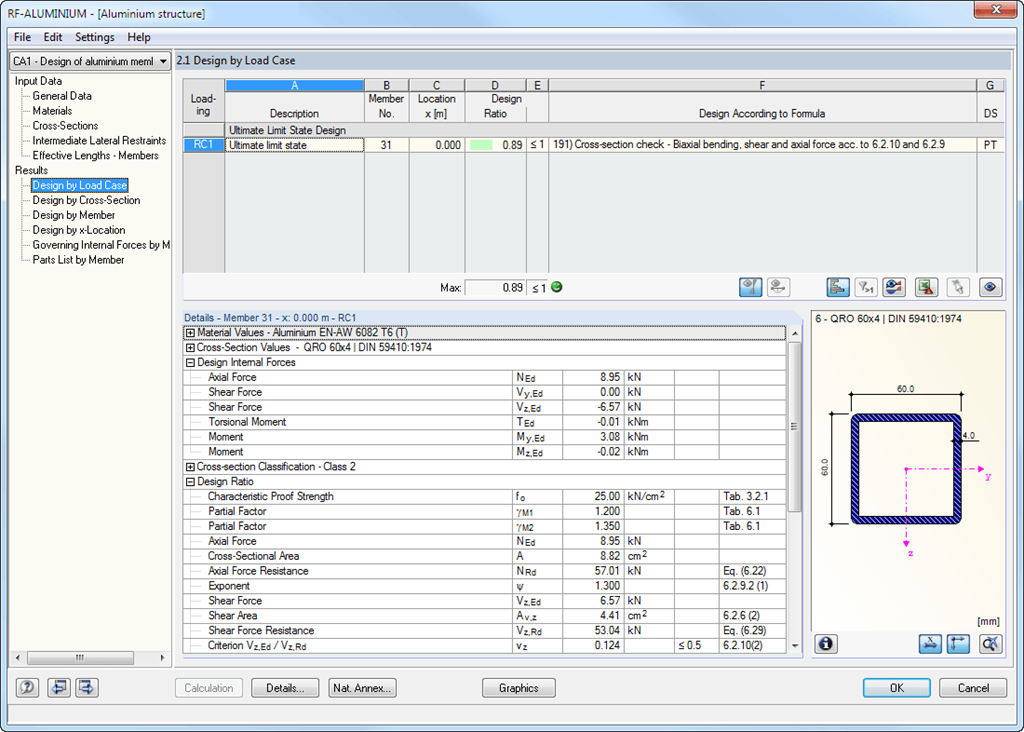Click the Cancel button

973,688
